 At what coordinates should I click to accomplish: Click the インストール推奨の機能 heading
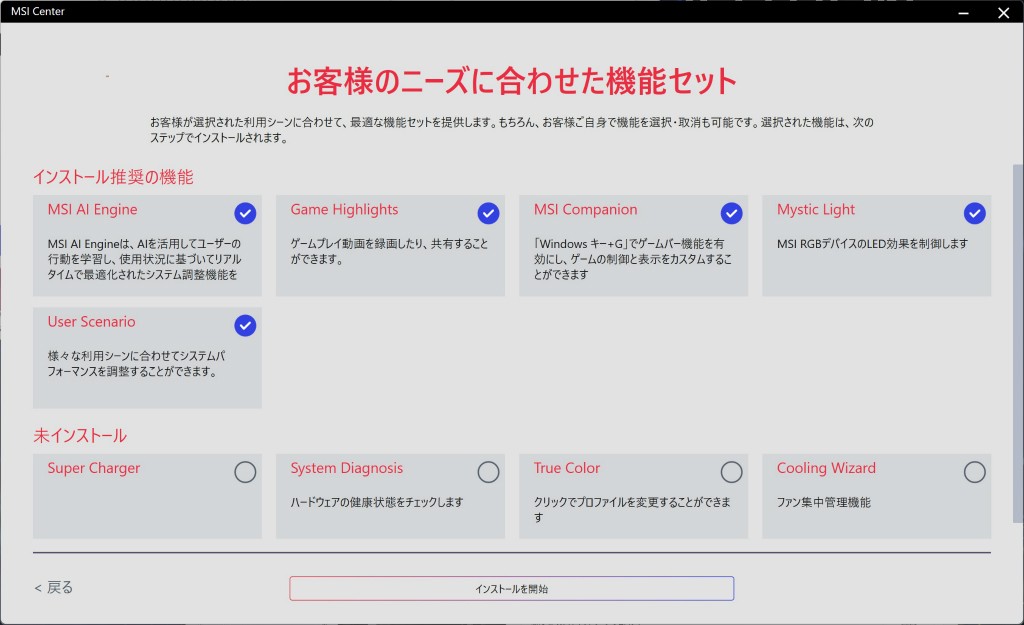click(113, 177)
